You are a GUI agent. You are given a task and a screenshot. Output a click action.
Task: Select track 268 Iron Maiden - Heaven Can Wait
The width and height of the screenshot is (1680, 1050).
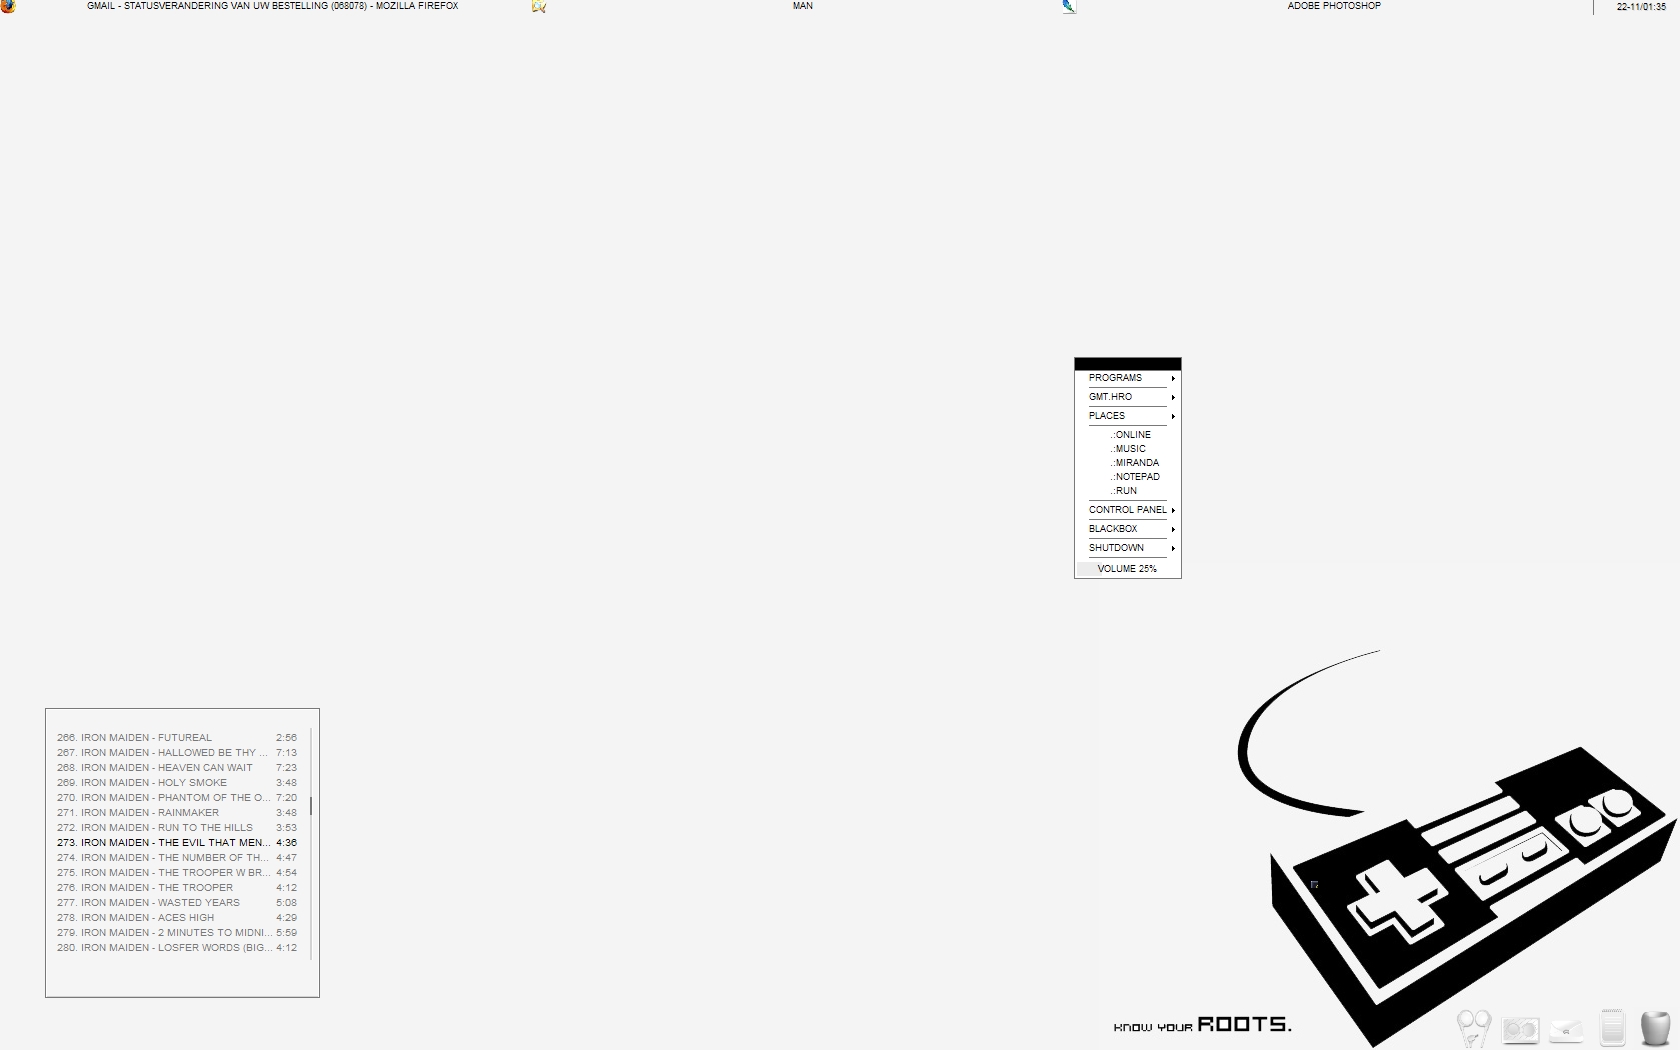[x=177, y=768]
